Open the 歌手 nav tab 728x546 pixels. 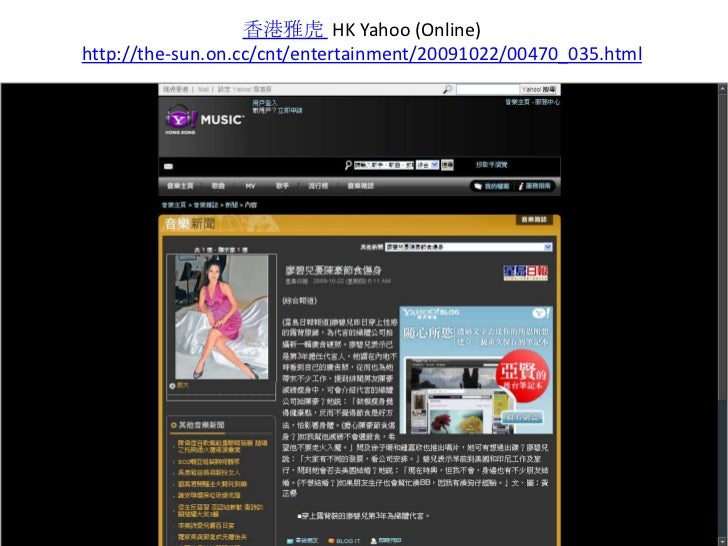[x=282, y=186]
